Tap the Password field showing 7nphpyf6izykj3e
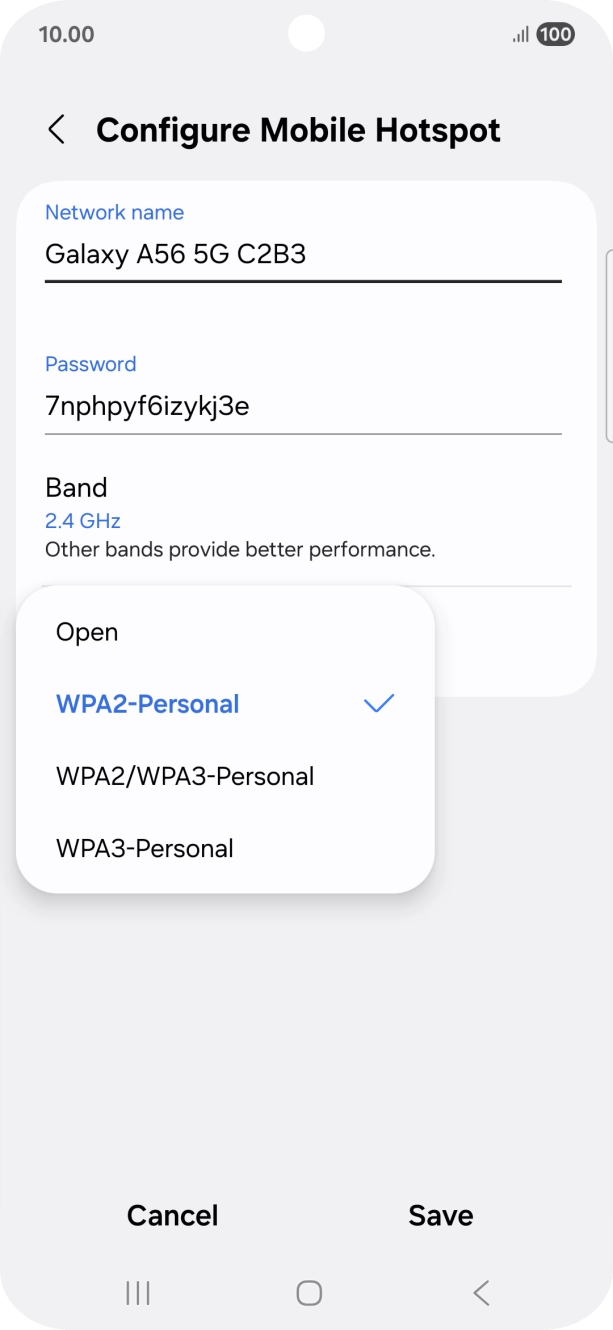613x1330 pixels. pyautogui.click(x=147, y=406)
